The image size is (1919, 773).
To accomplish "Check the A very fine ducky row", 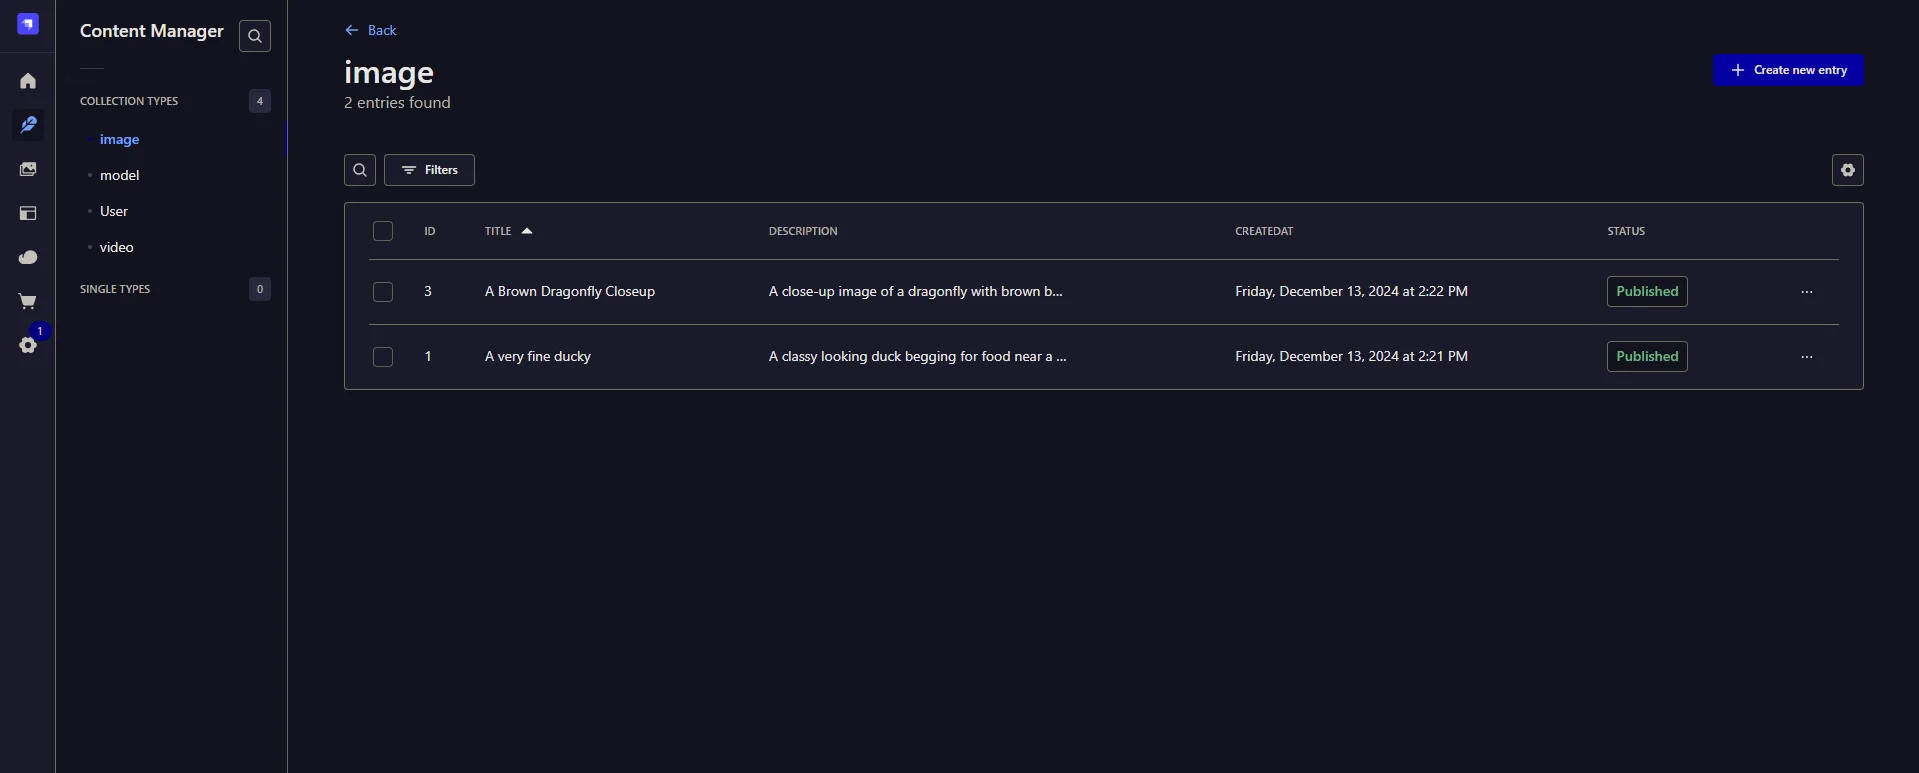I will pos(383,357).
